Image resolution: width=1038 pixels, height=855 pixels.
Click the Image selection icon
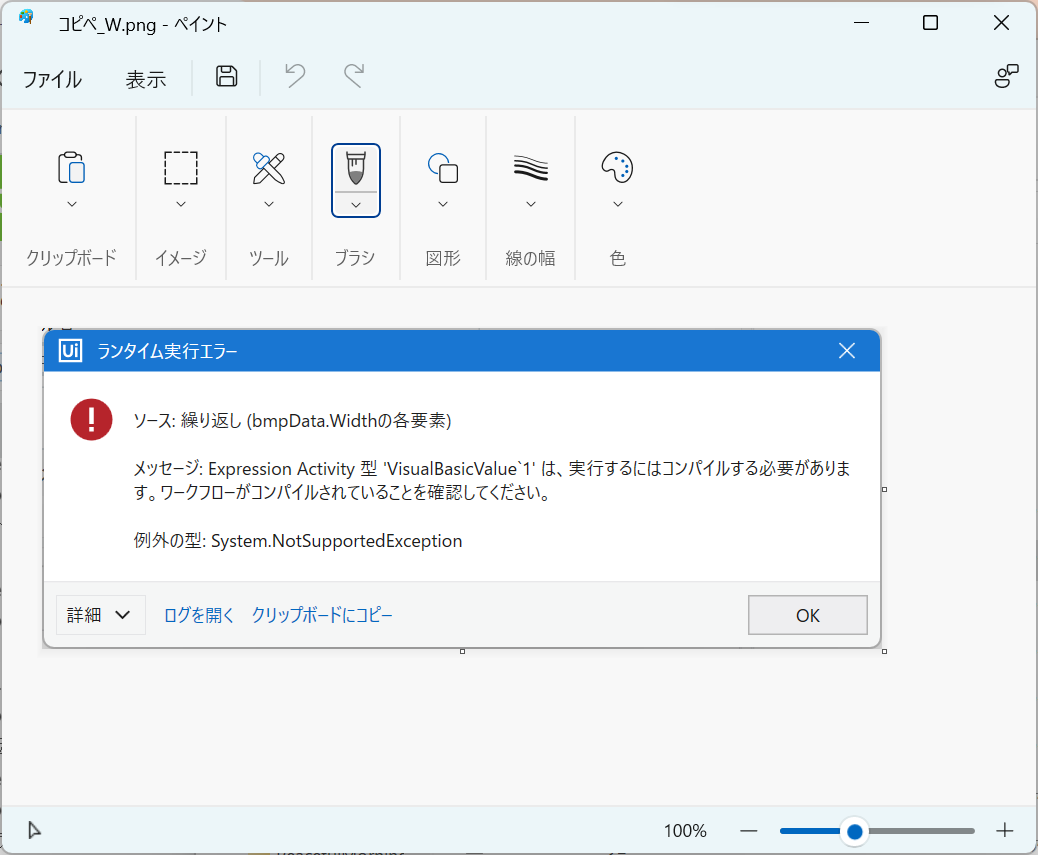tap(180, 170)
